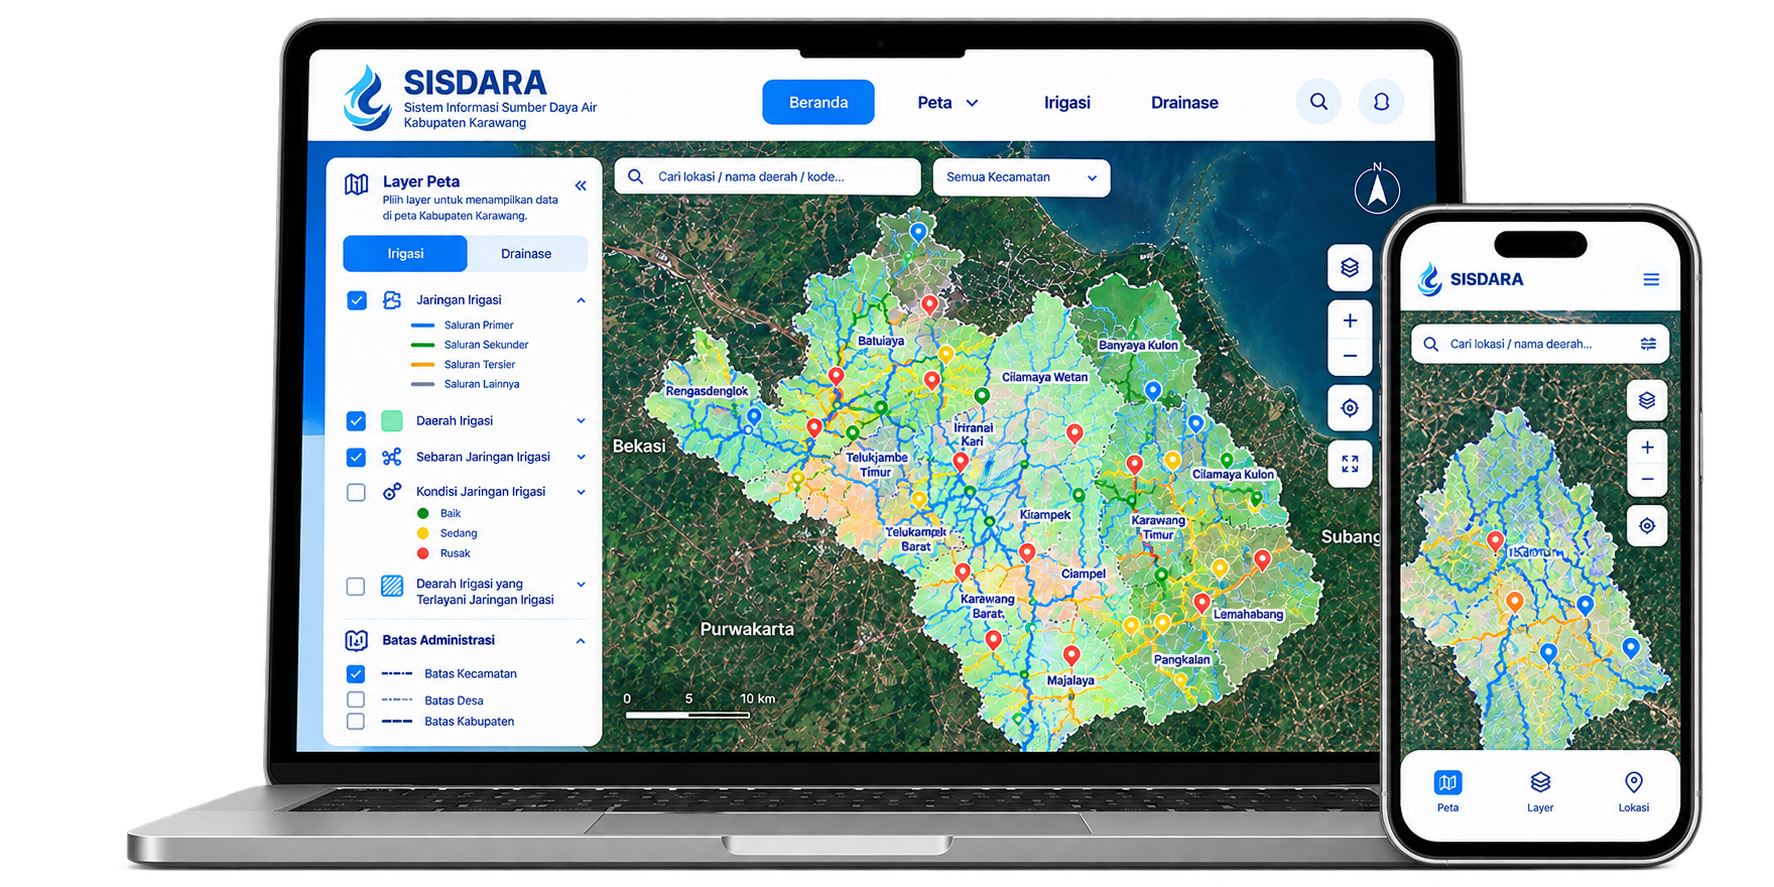Collapse the Batas Administrasi section chevron
Screen dimensions: 1774x887
pyautogui.click(x=581, y=641)
